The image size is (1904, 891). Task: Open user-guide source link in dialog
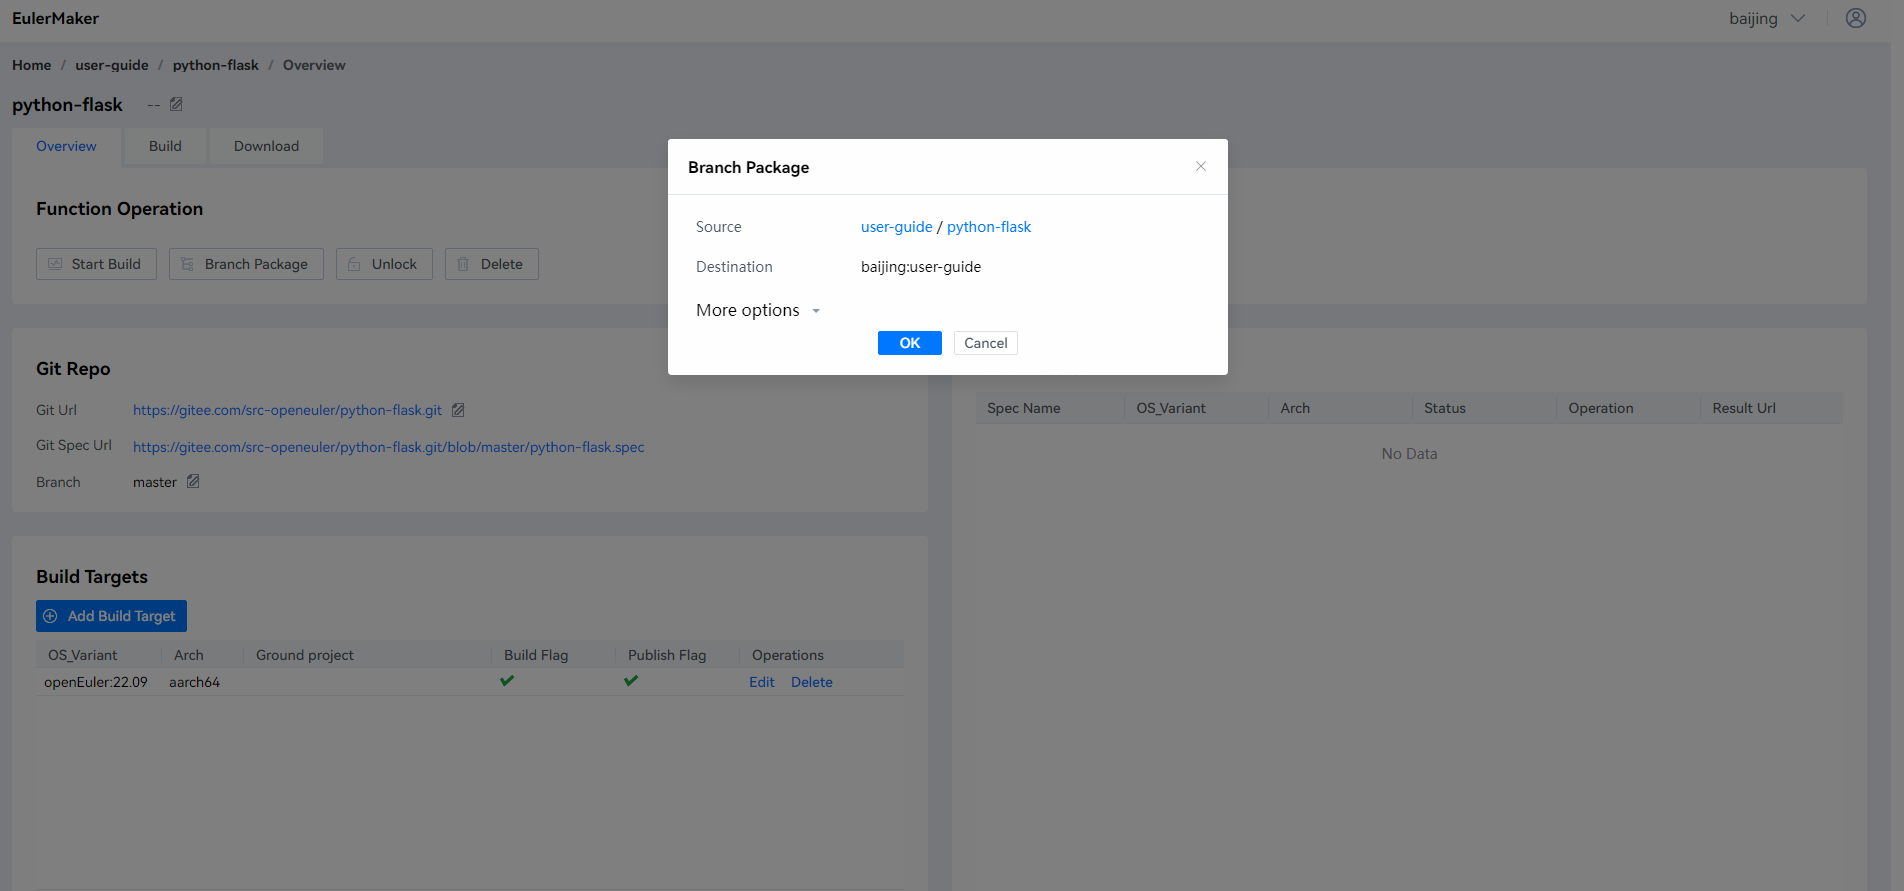pyautogui.click(x=896, y=227)
